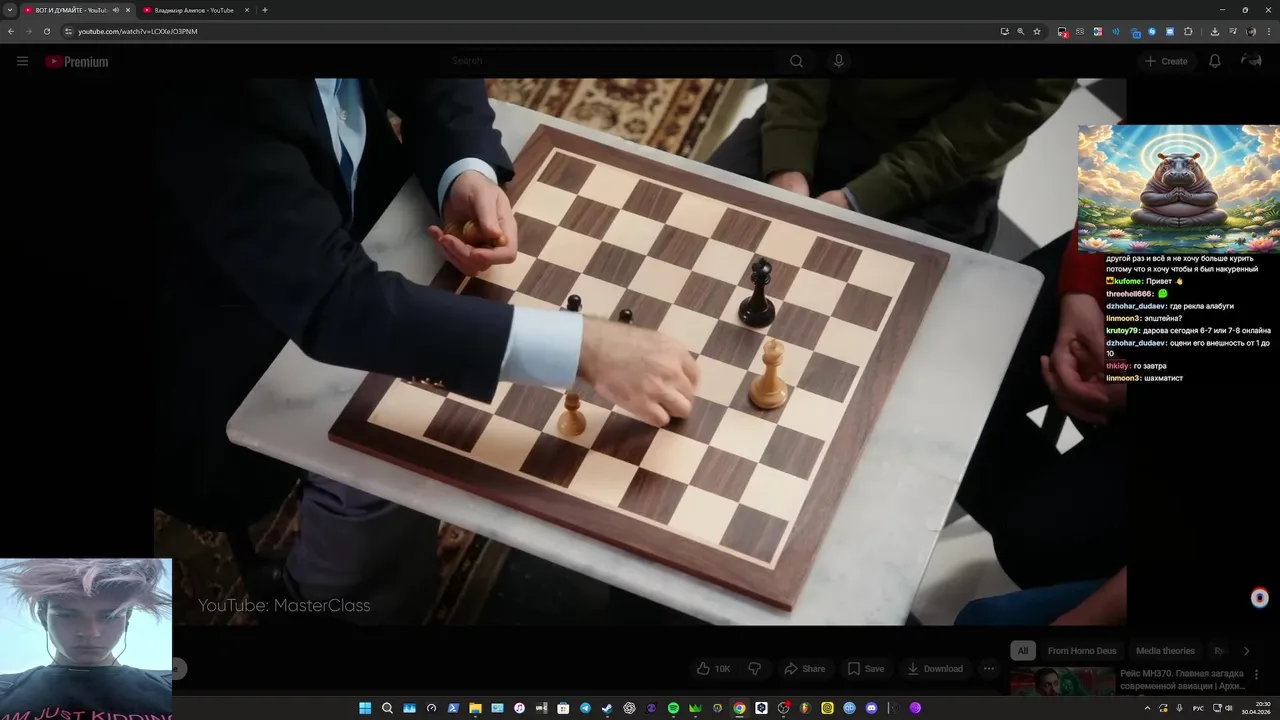This screenshot has width=1280, height=720.
Task: Open clock and date 20:30
Action: pyautogui.click(x=1255, y=708)
